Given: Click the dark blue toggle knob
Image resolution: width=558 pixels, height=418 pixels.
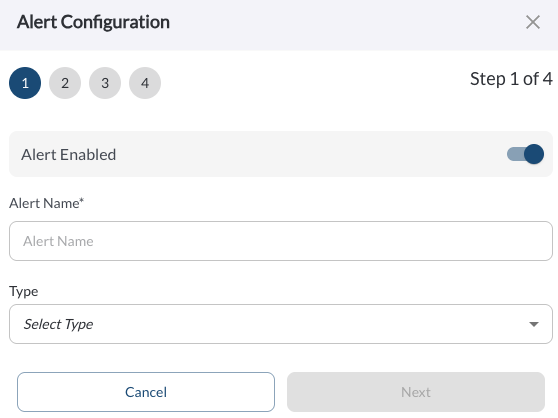Looking at the screenshot, I should [x=534, y=154].
